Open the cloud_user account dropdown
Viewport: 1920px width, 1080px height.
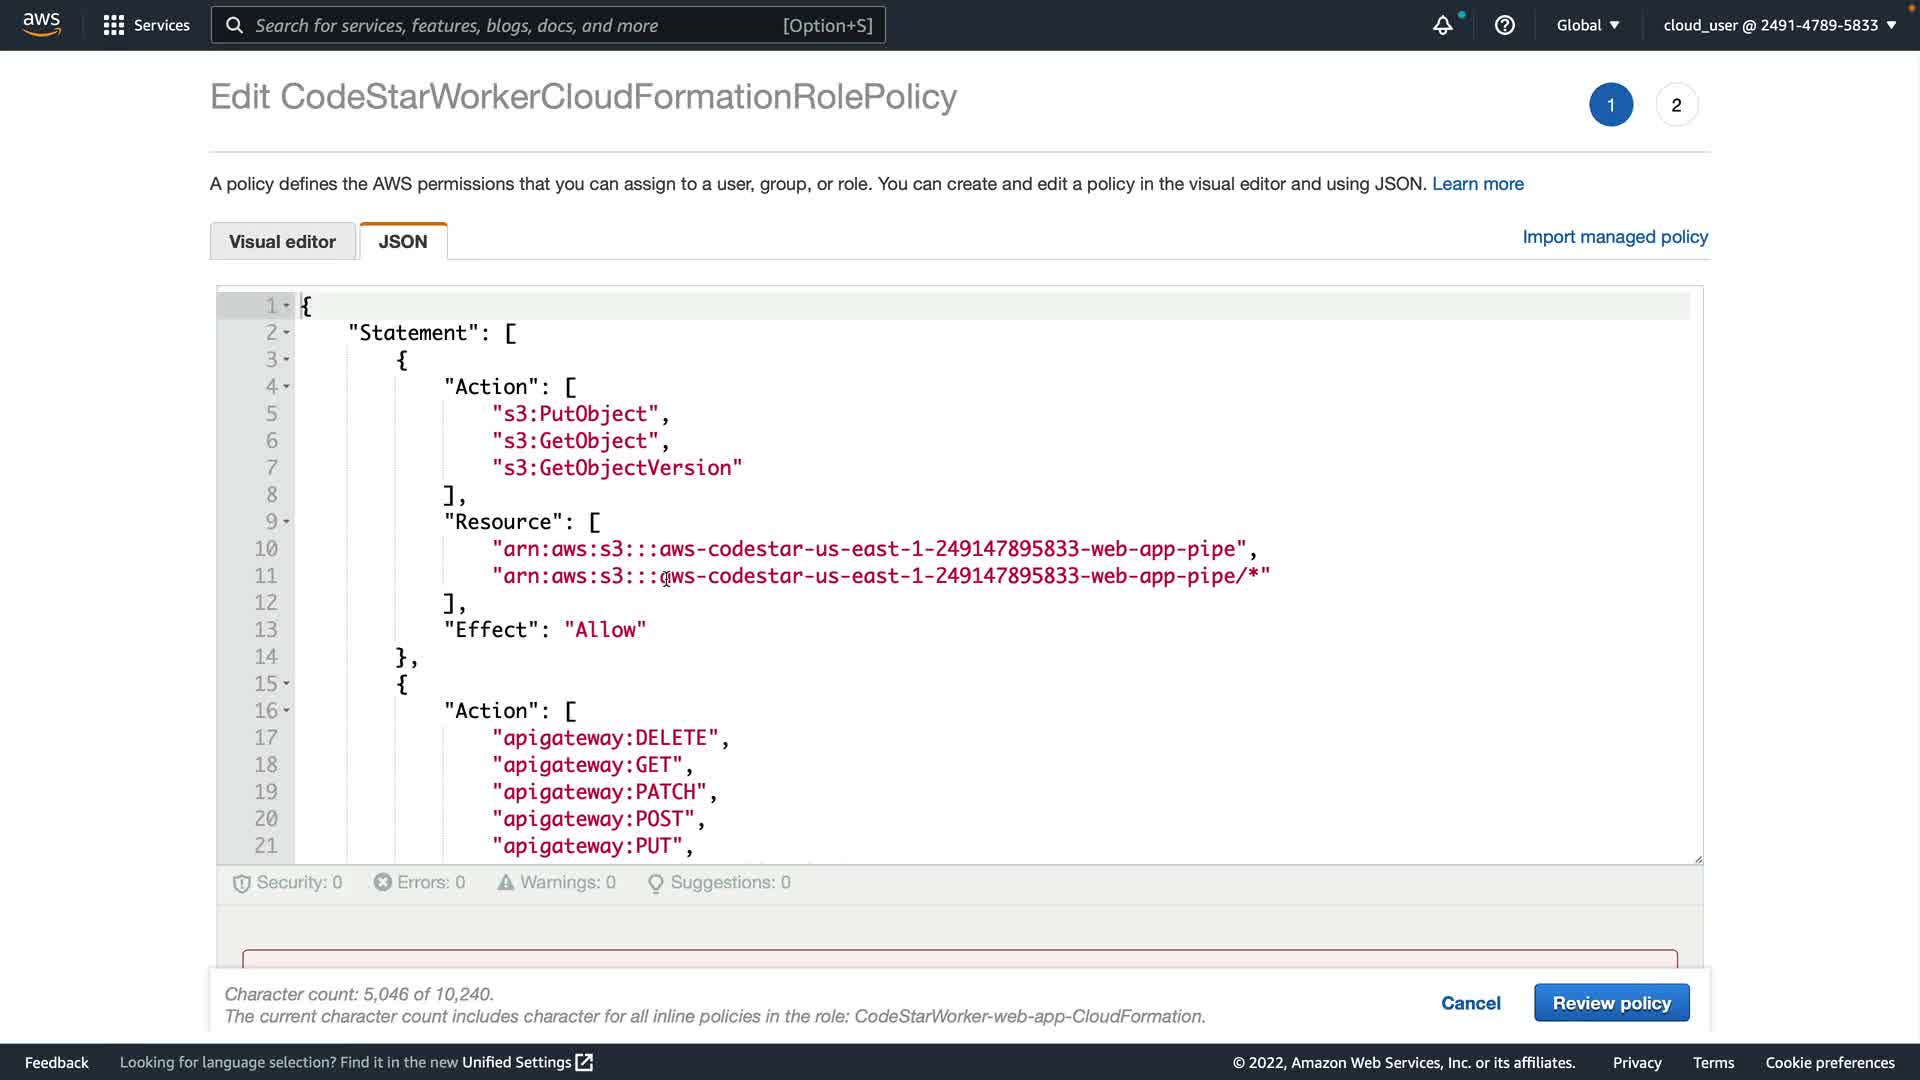point(1779,25)
